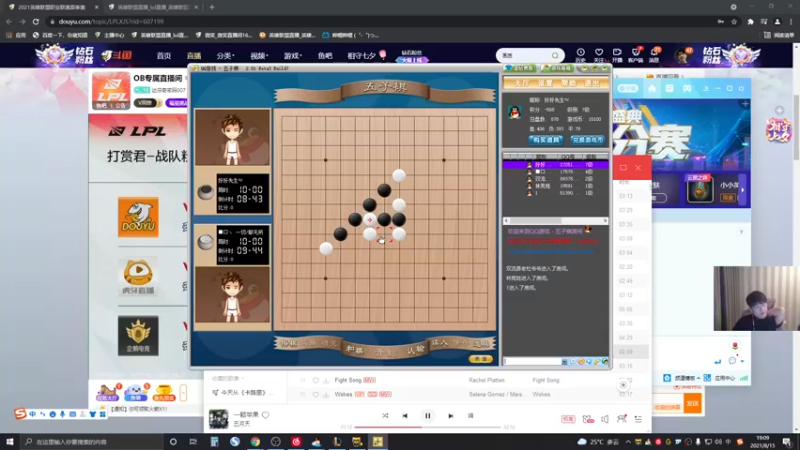Open 直播 live in Douyu navigation
Image resolution: width=800 pixels, height=450 pixels.
click(x=194, y=56)
